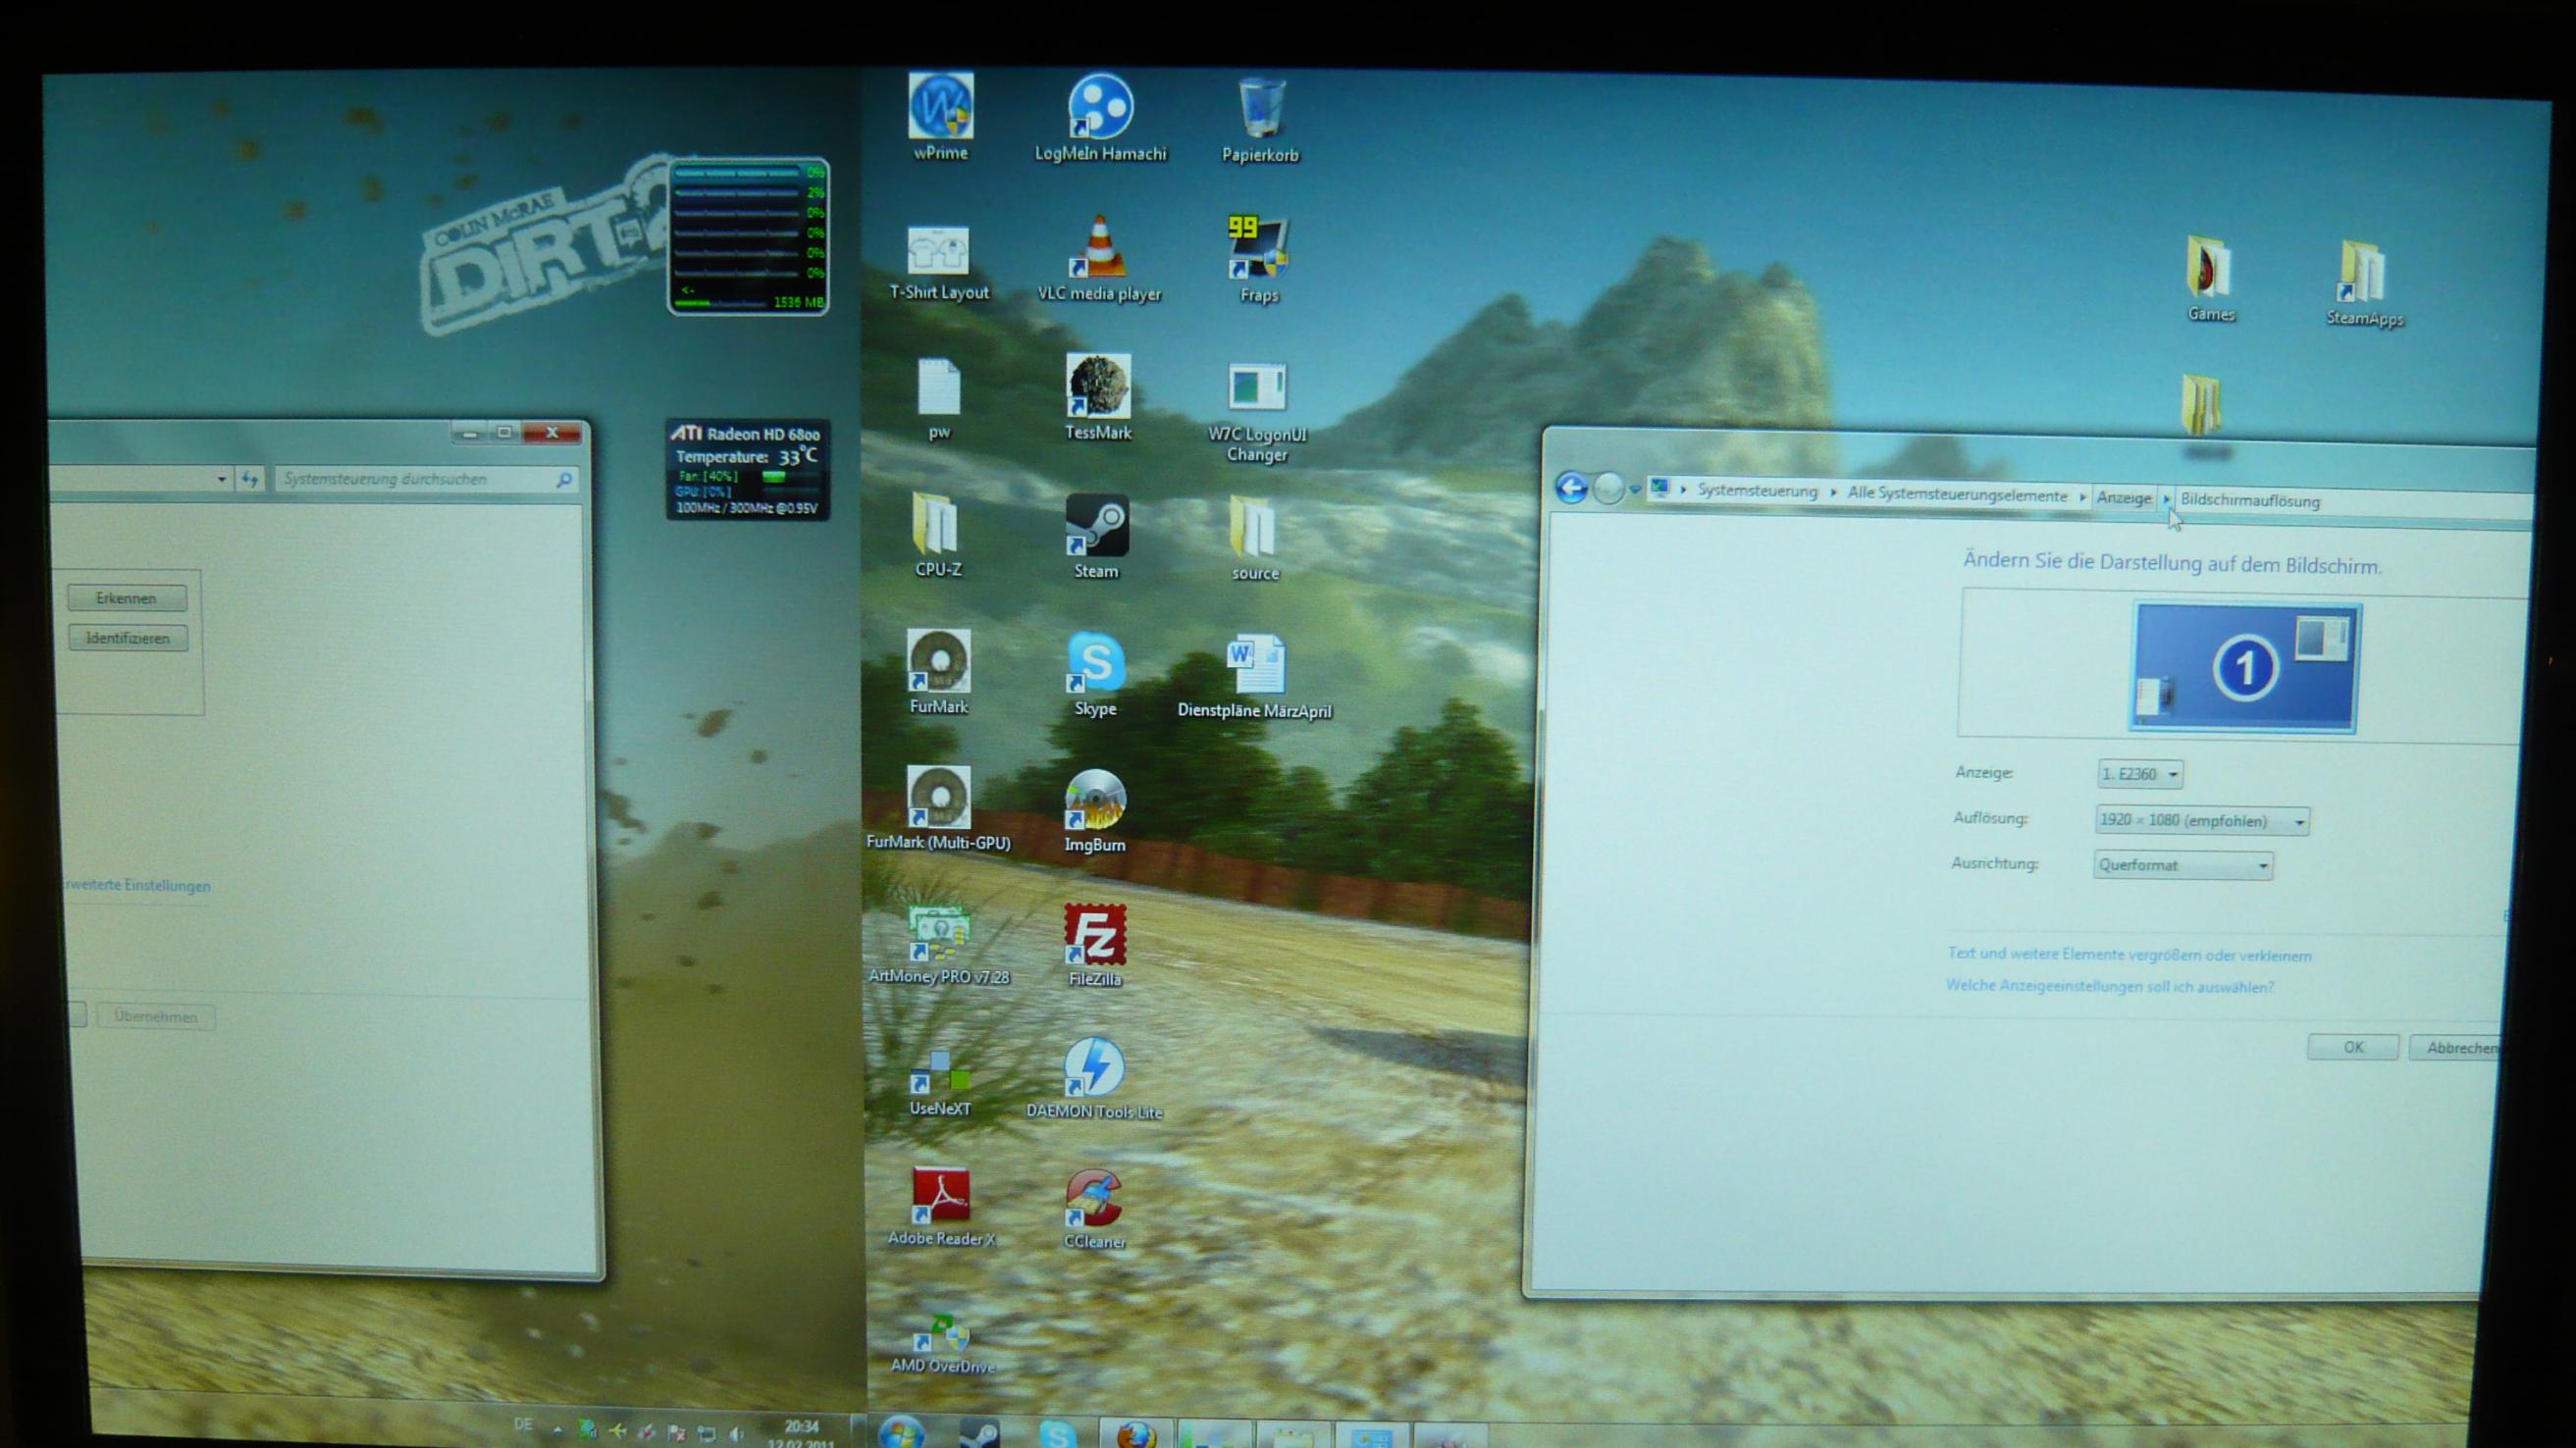Click the OK button

pyautogui.click(x=2352, y=1047)
